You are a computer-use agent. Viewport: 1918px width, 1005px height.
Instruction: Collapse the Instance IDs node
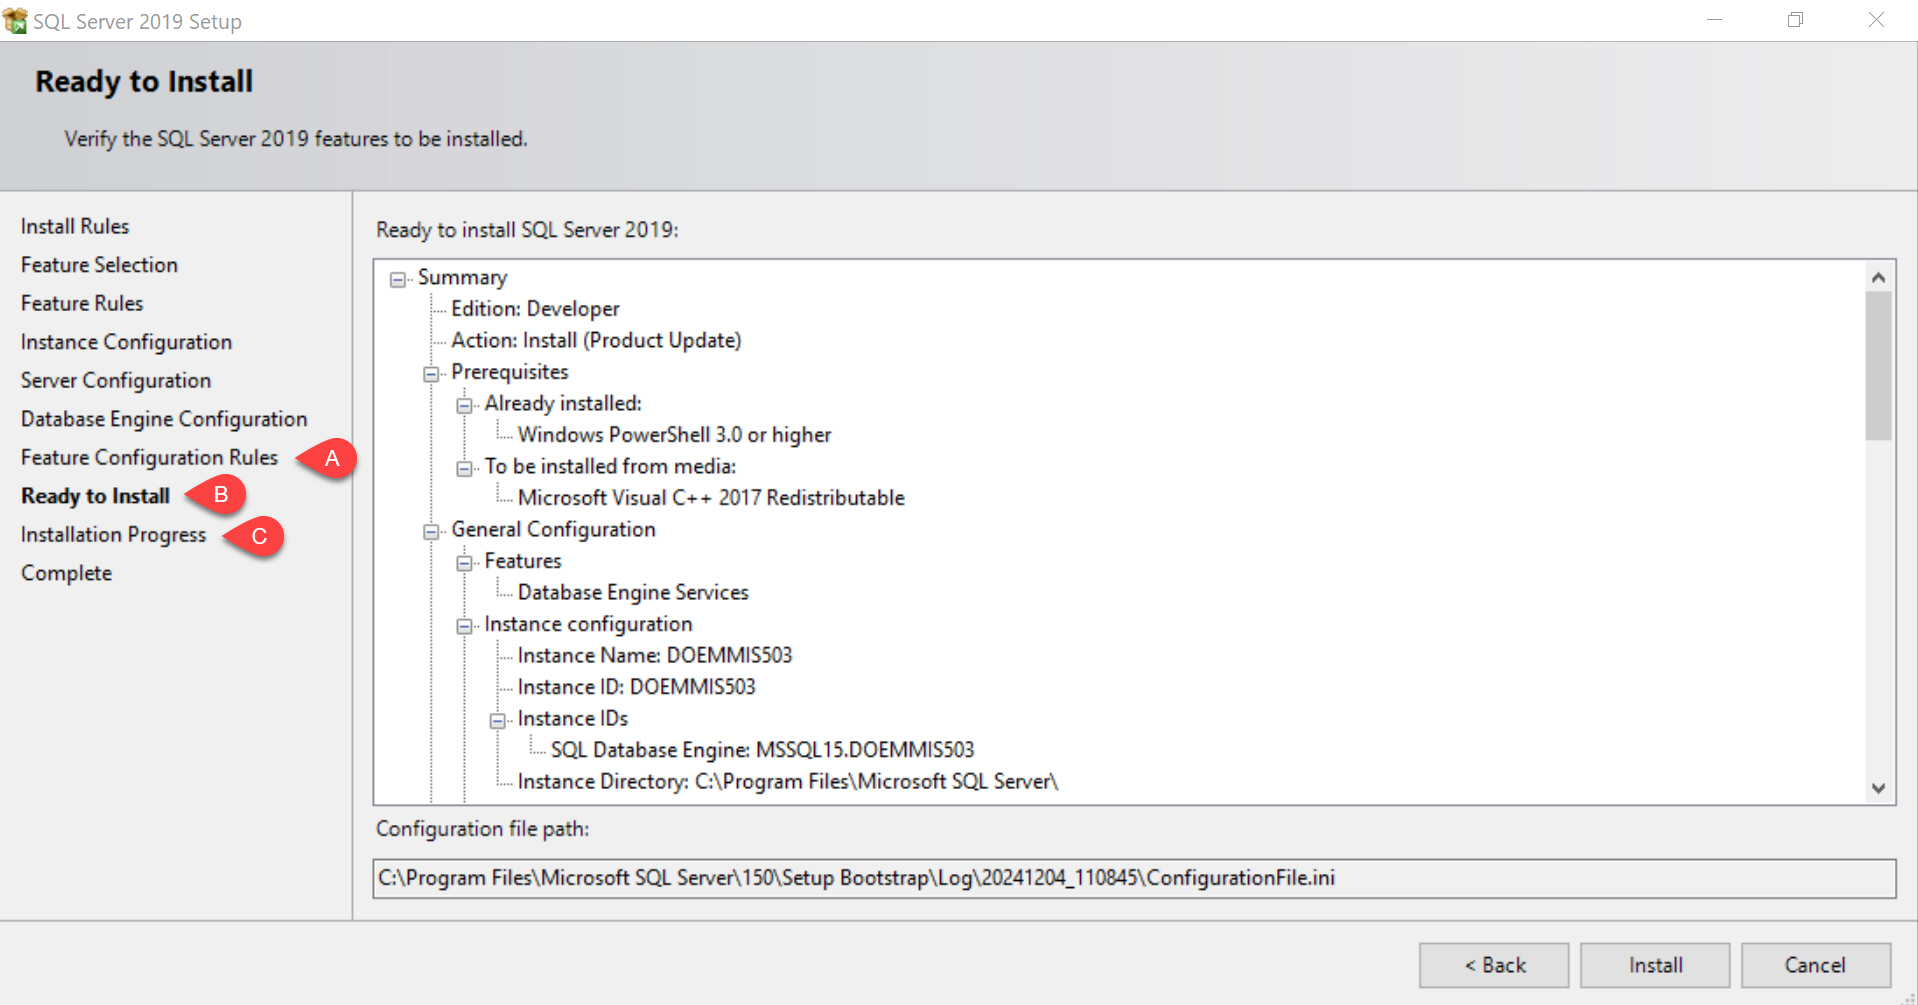coord(497,720)
